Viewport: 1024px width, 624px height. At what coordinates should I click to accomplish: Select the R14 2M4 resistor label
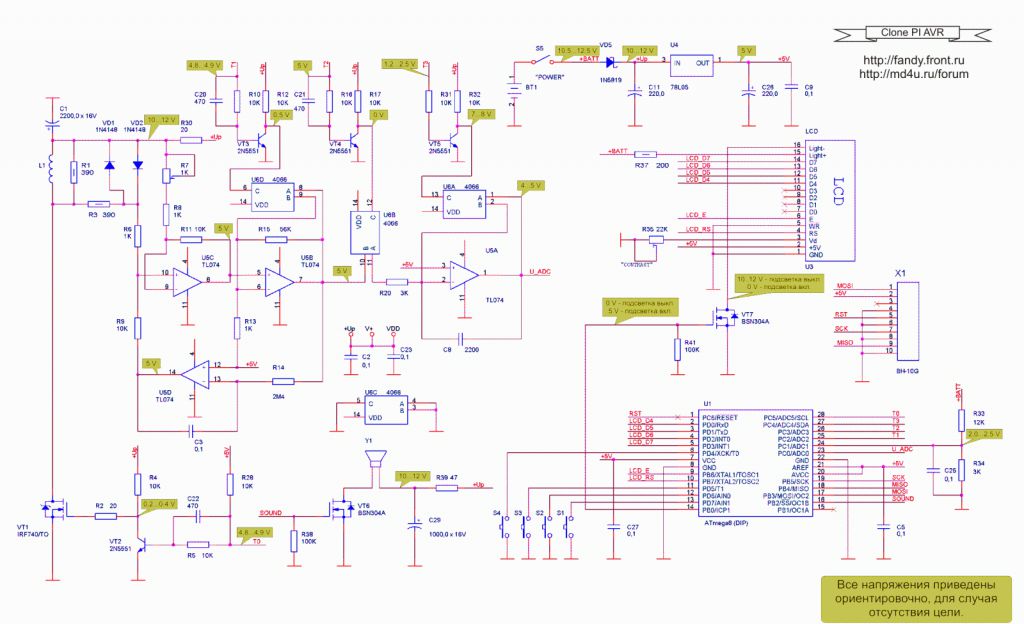278,381
